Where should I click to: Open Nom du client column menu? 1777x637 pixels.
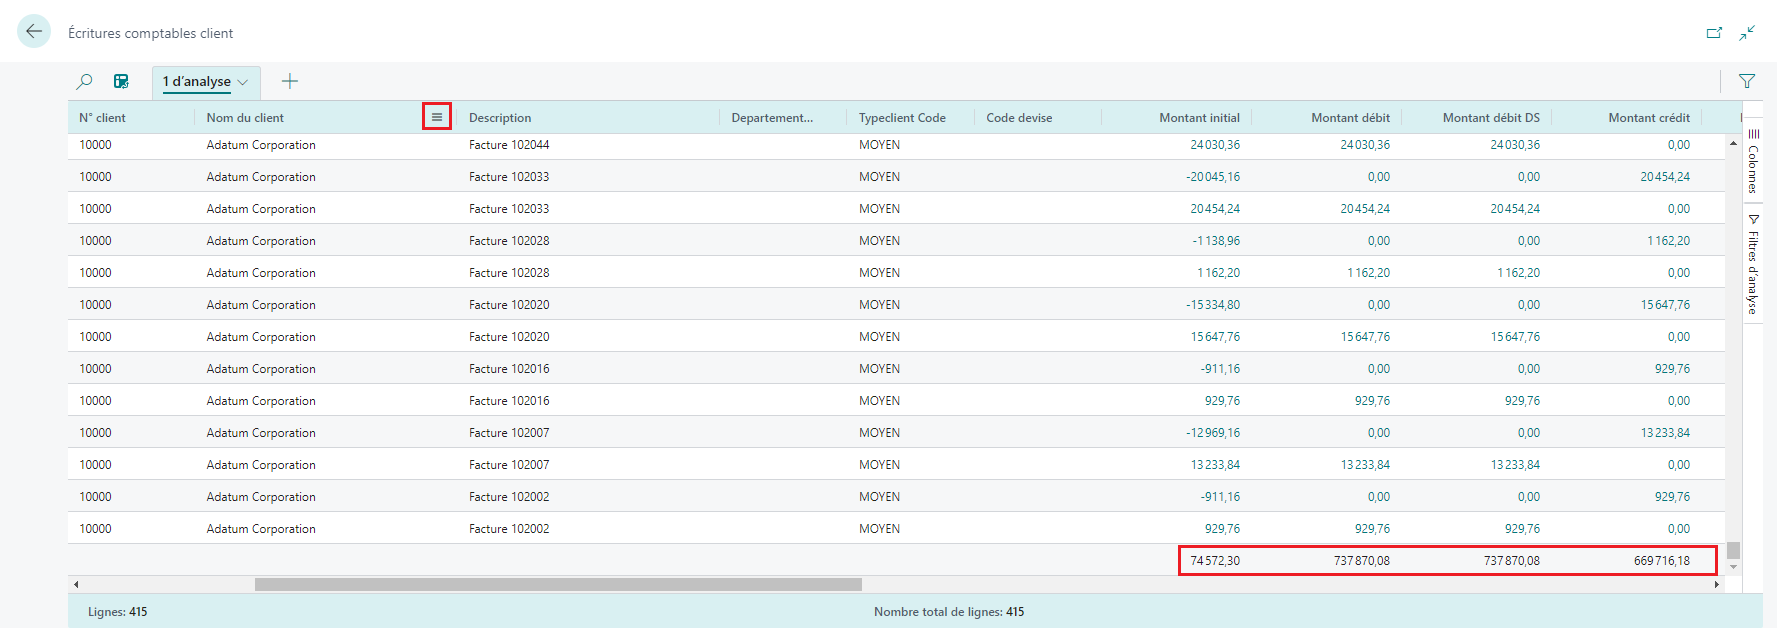437,117
